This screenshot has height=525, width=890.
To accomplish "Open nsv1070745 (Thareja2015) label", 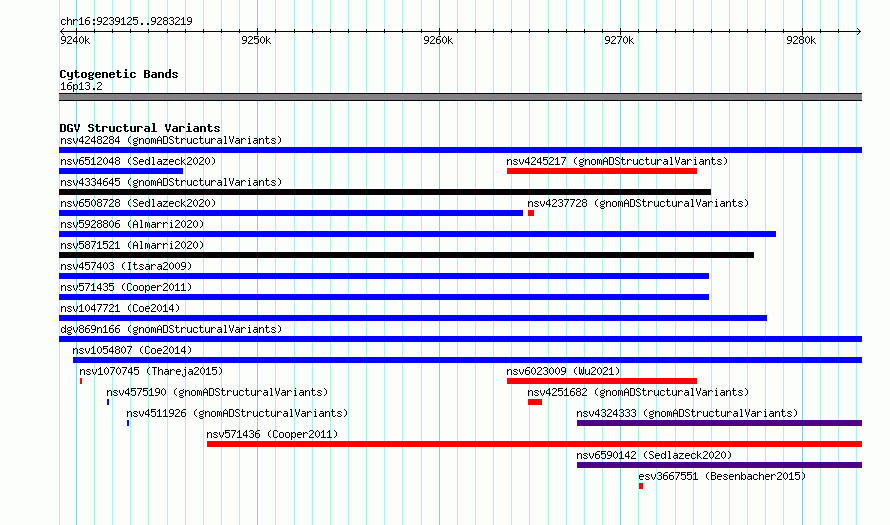I will tap(151, 371).
